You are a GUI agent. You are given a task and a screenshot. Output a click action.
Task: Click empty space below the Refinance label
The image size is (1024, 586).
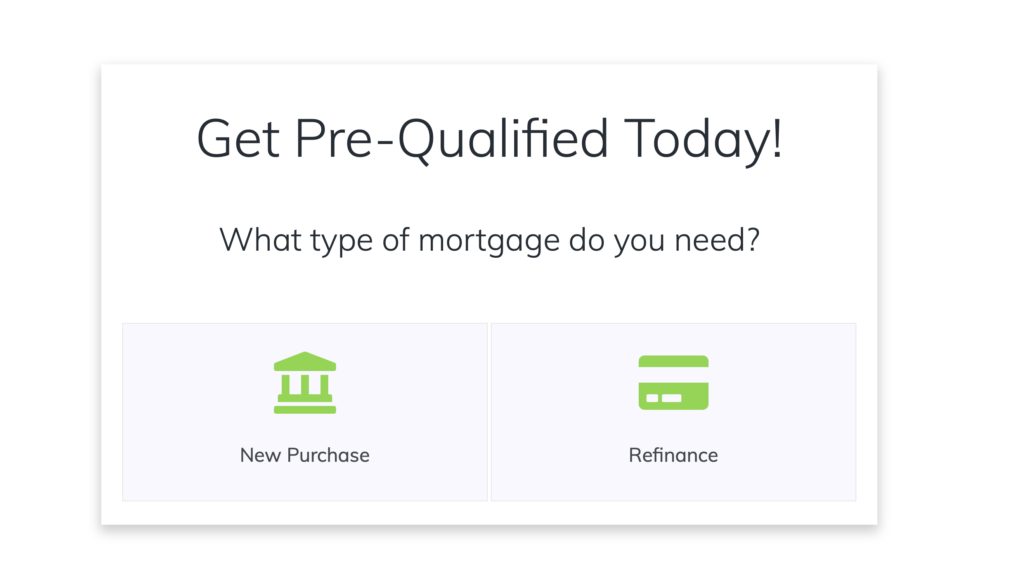(673, 483)
